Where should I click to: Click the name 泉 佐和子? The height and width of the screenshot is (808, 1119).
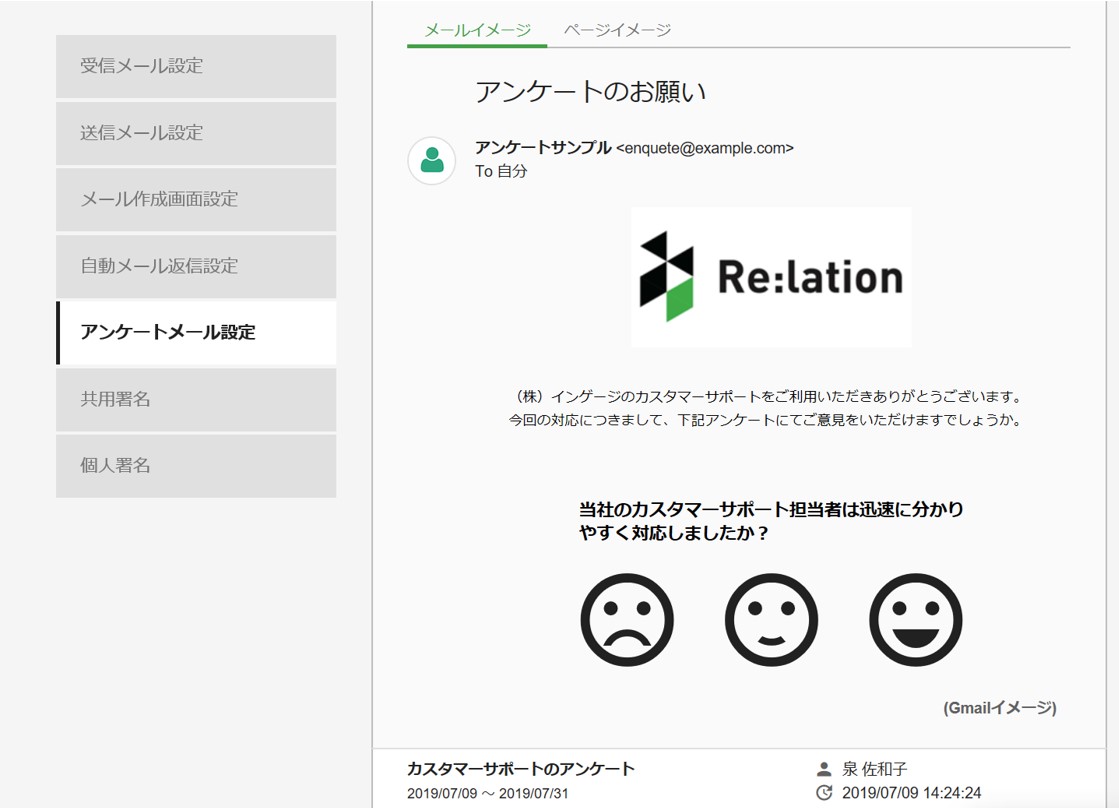pos(874,769)
